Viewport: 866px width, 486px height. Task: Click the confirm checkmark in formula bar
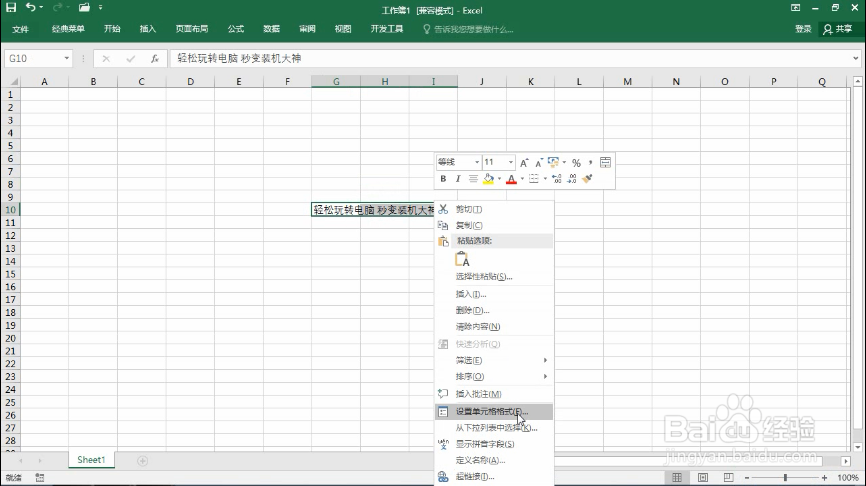pyautogui.click(x=130, y=59)
